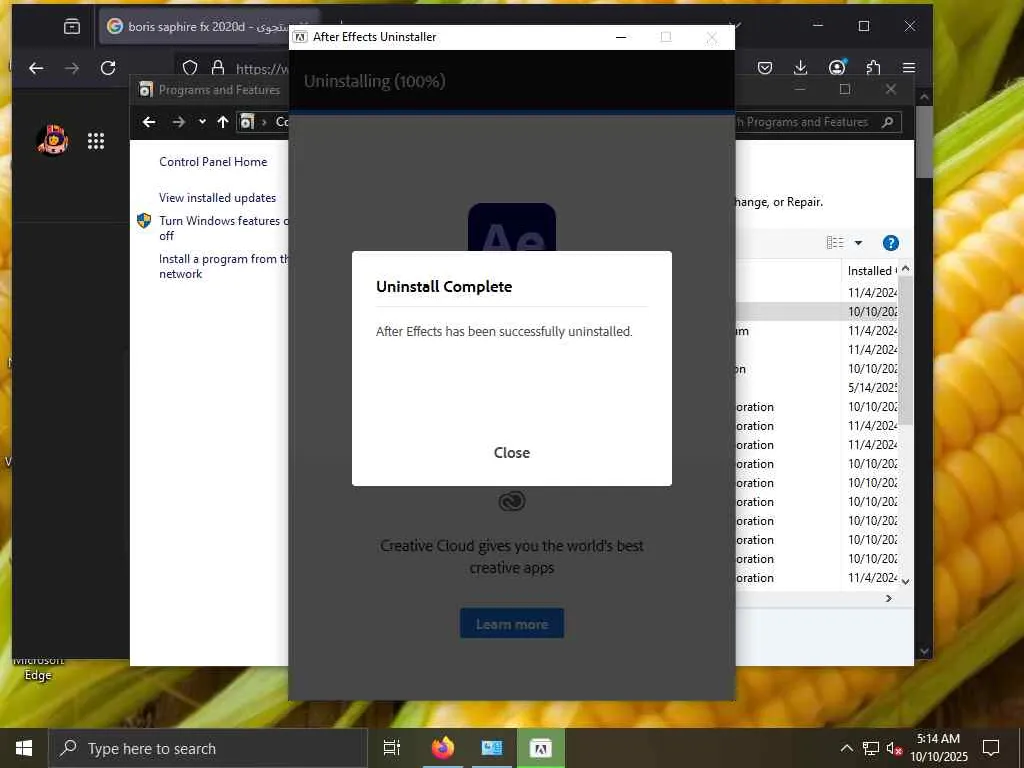
Task: Click the Learn more button in uninstaller
Action: 511,624
